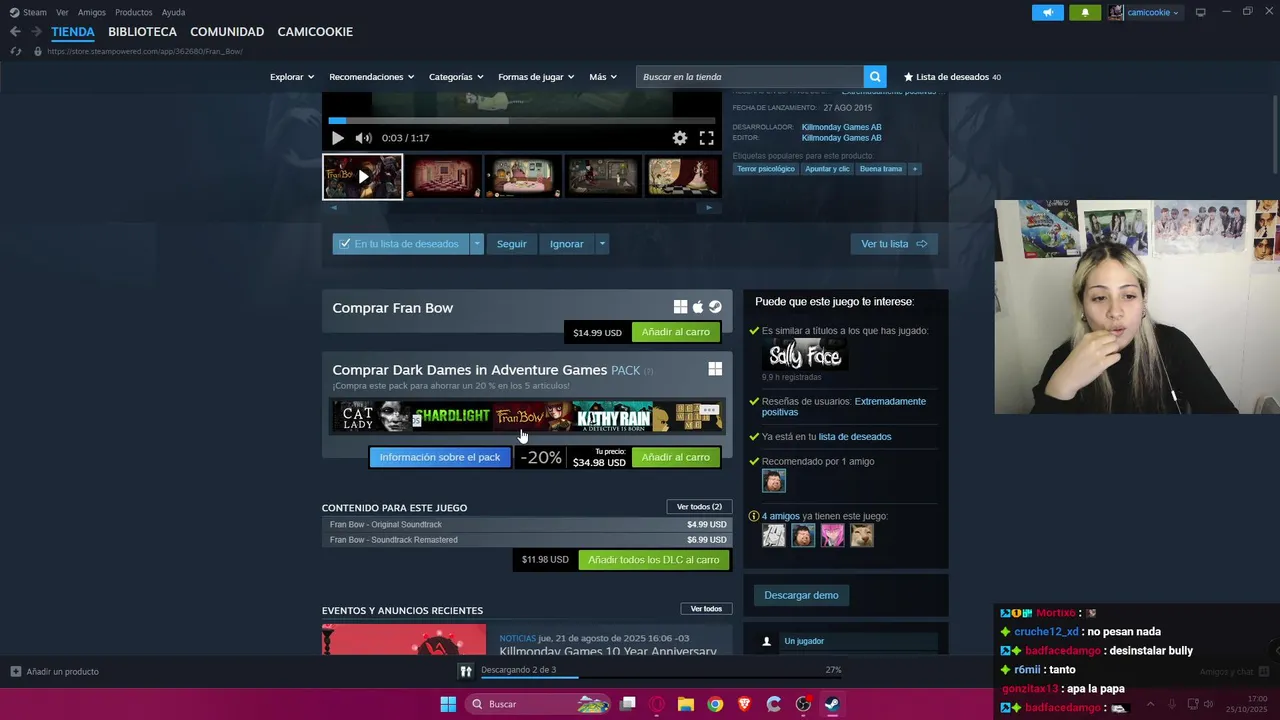This screenshot has height=720, width=1280.
Task: Open Formas de jugar dropdown
Action: click(x=536, y=77)
